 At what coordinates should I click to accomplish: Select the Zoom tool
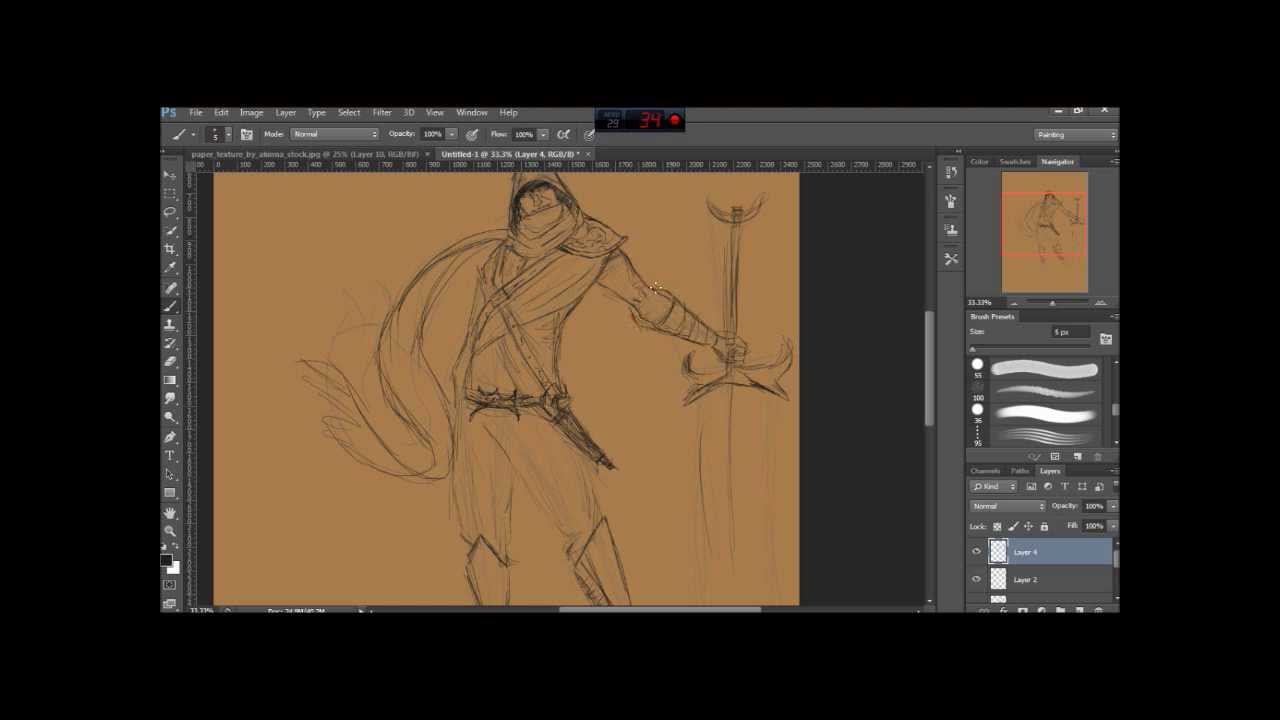click(x=170, y=530)
